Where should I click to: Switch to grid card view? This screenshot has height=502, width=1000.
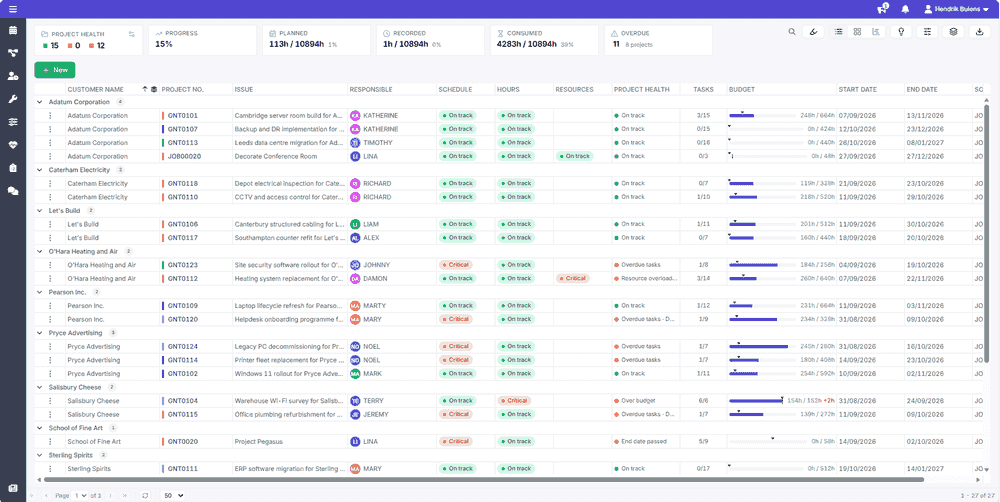(x=857, y=32)
